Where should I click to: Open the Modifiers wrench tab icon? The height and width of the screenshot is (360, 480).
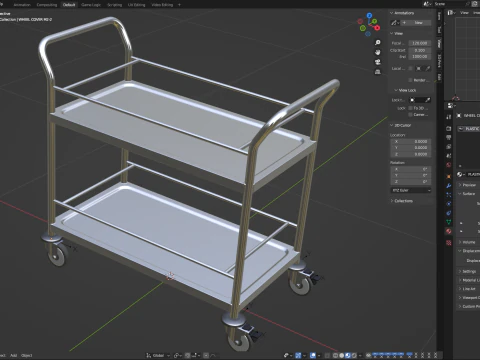(449, 186)
